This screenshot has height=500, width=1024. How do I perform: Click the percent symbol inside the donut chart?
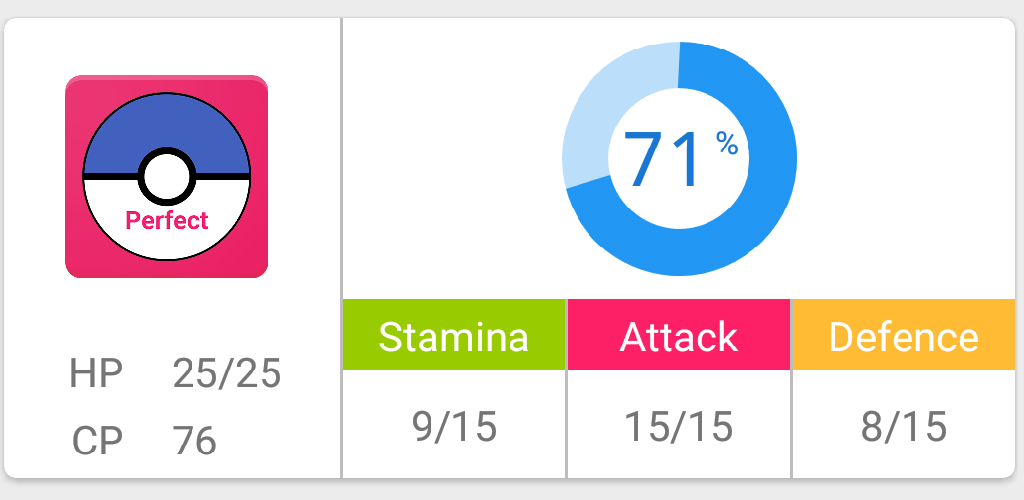tap(727, 142)
